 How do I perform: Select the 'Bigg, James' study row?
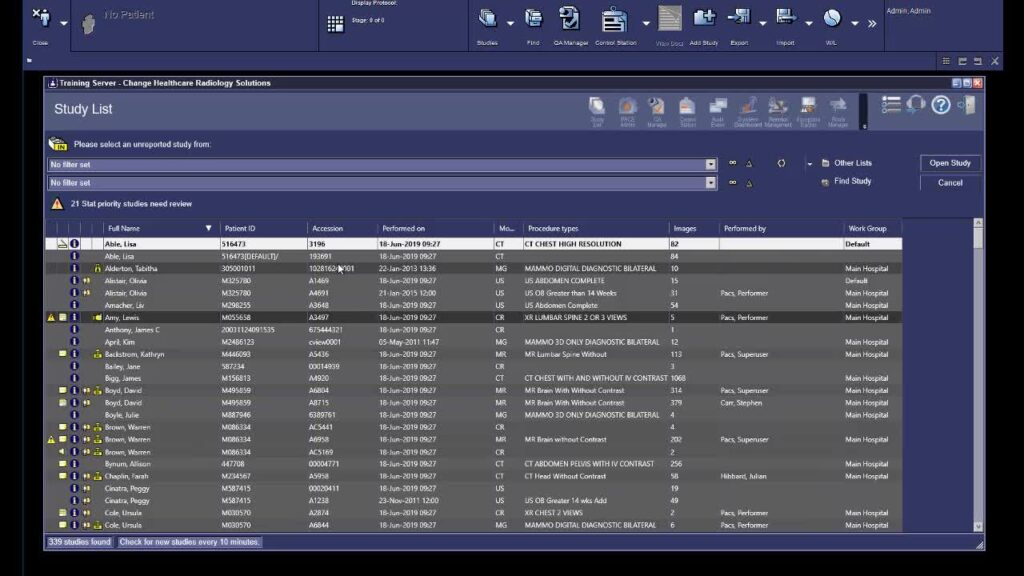click(x=473, y=378)
